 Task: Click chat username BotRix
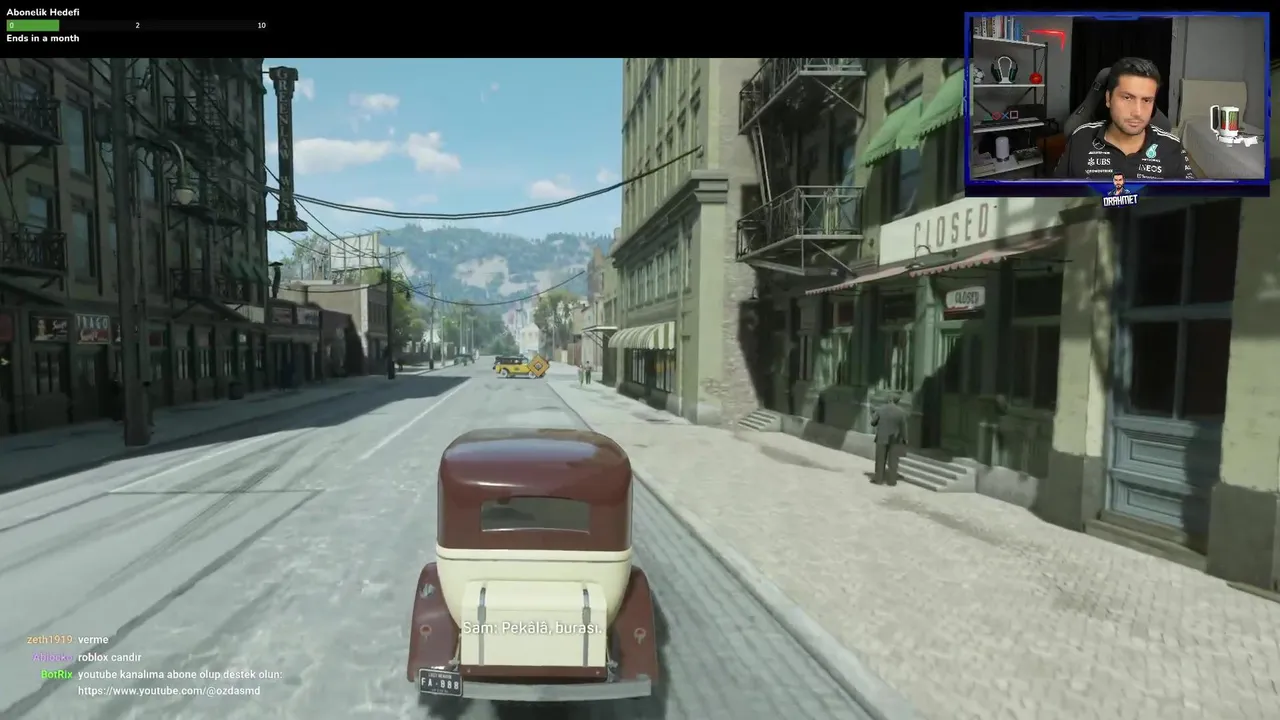point(57,675)
